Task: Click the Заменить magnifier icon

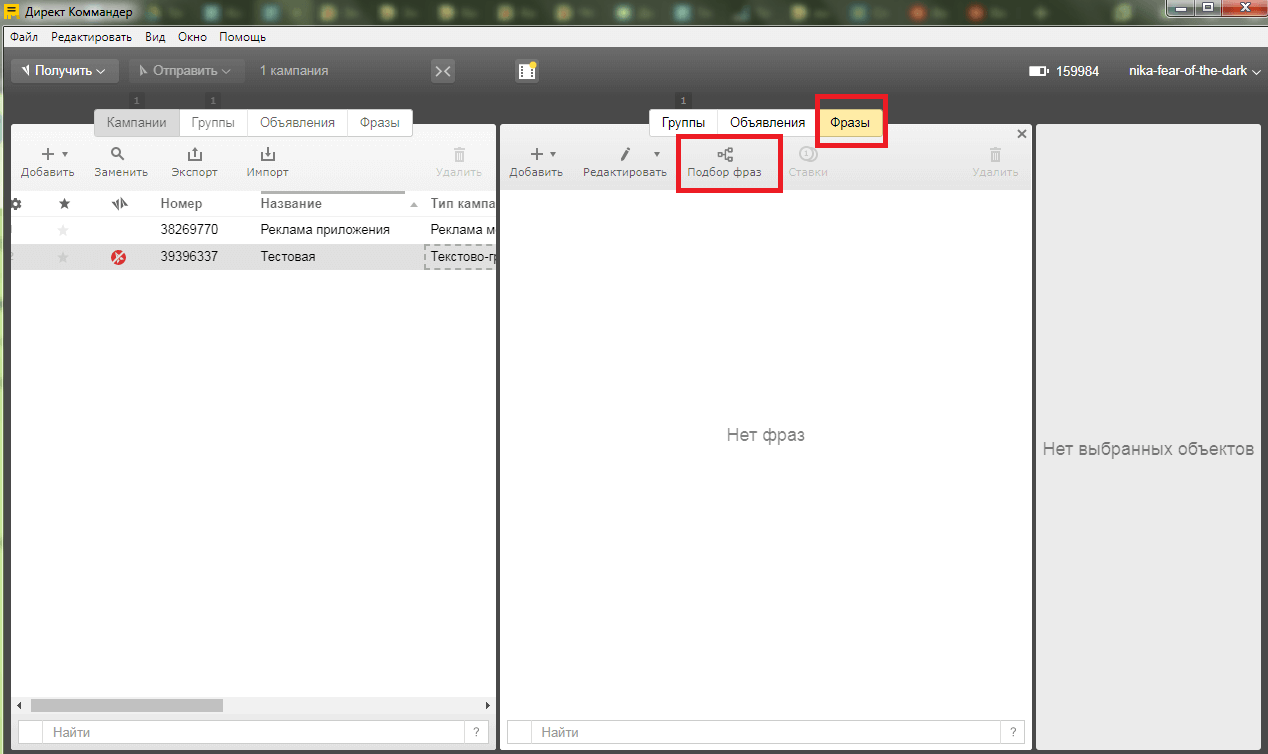Action: pyautogui.click(x=119, y=155)
